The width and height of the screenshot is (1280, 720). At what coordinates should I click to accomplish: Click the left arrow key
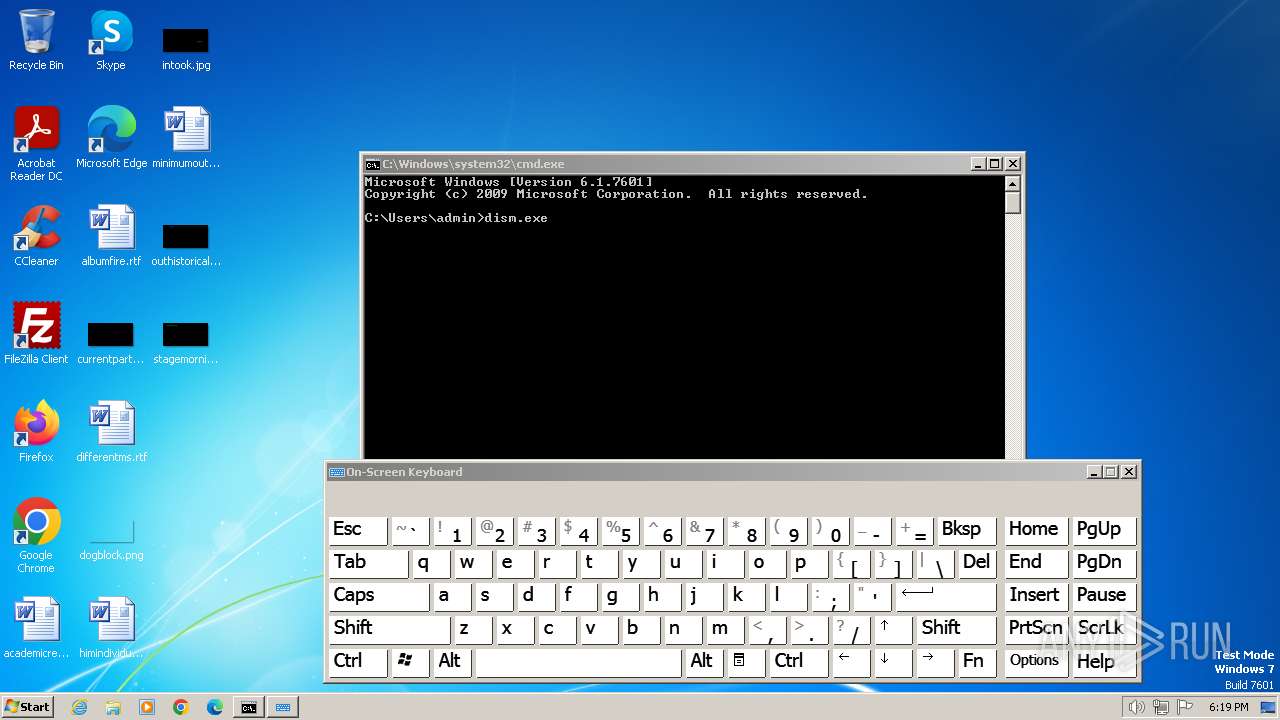(851, 661)
